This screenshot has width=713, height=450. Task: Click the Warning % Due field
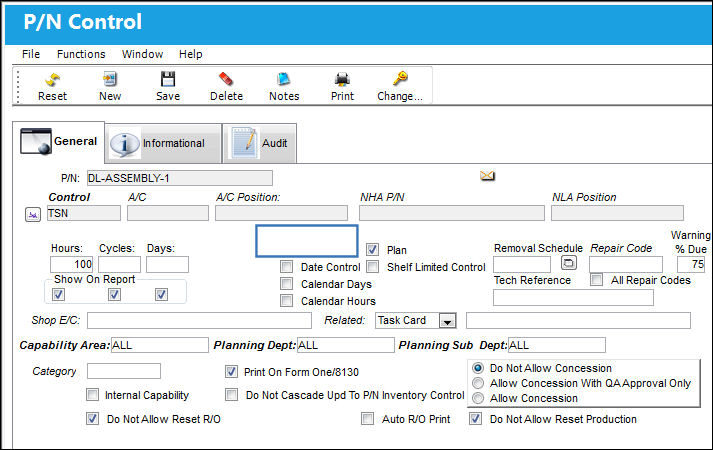pos(691,264)
